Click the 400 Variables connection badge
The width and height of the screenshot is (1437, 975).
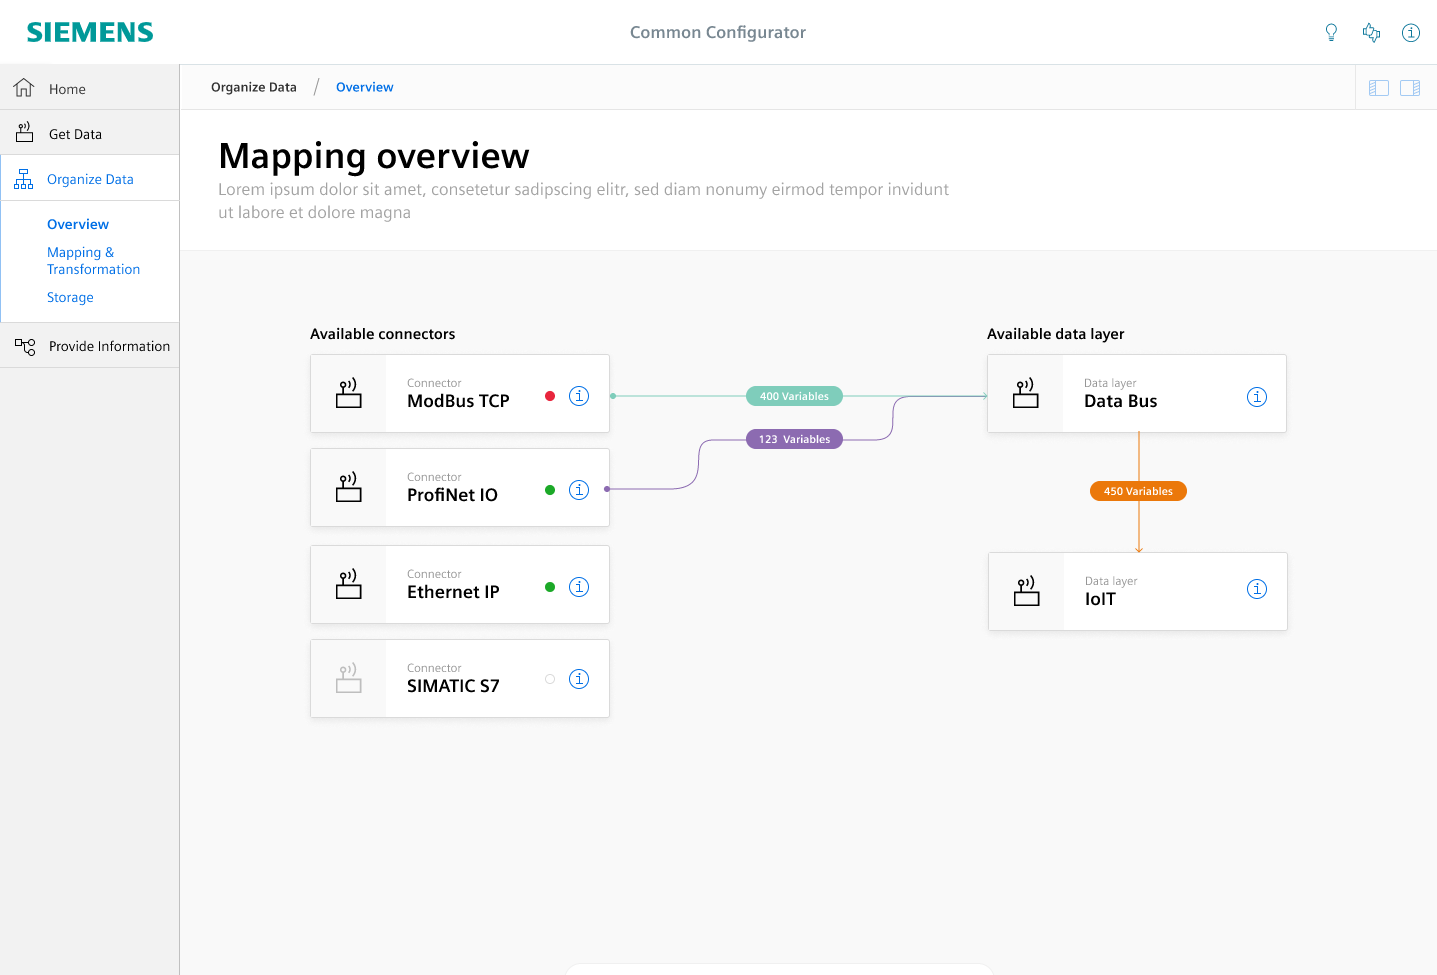point(794,396)
